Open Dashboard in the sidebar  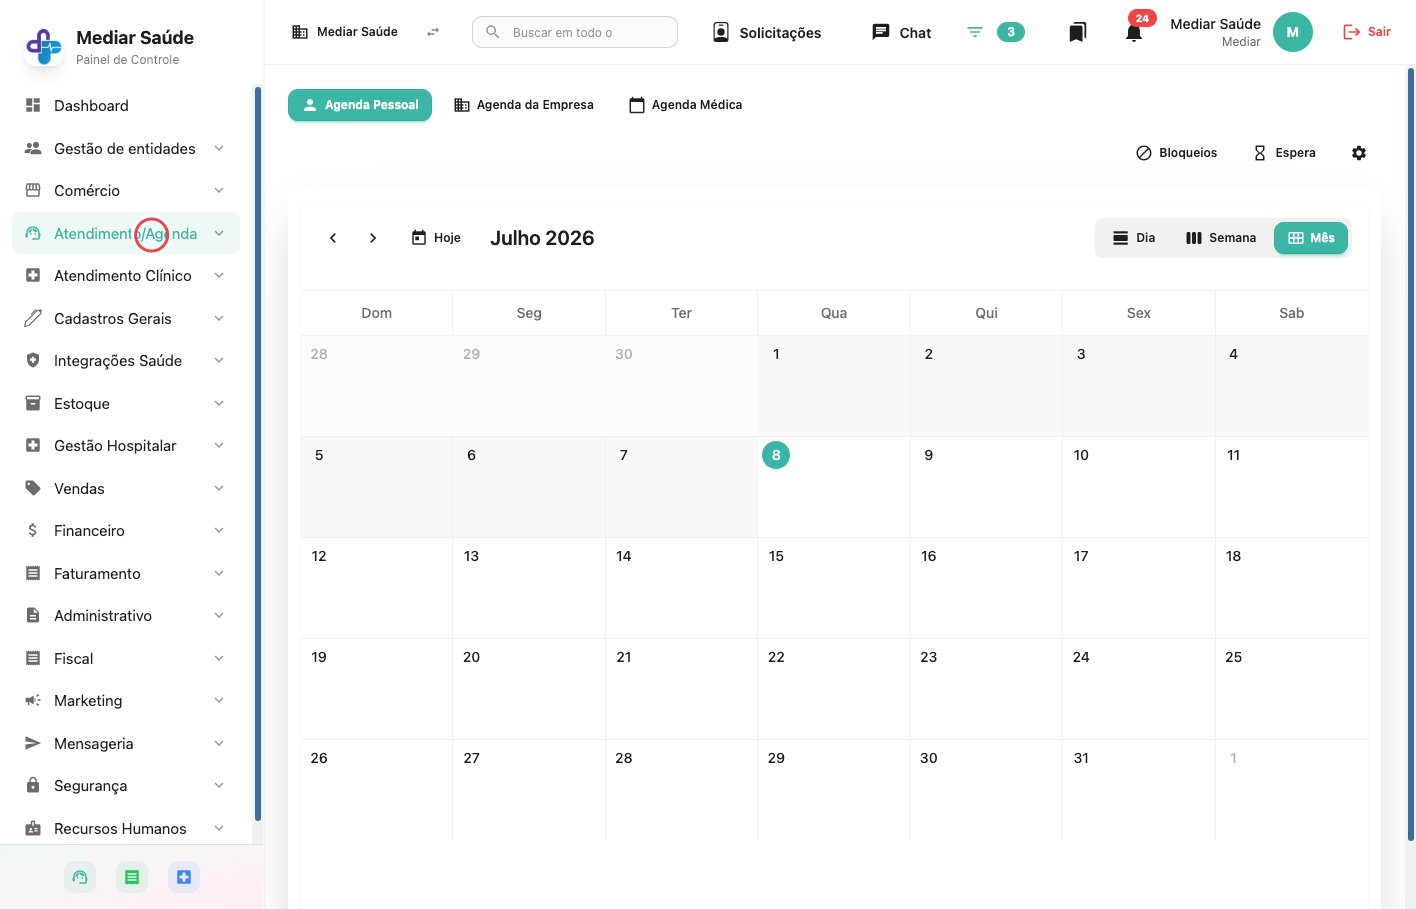pos(126,105)
